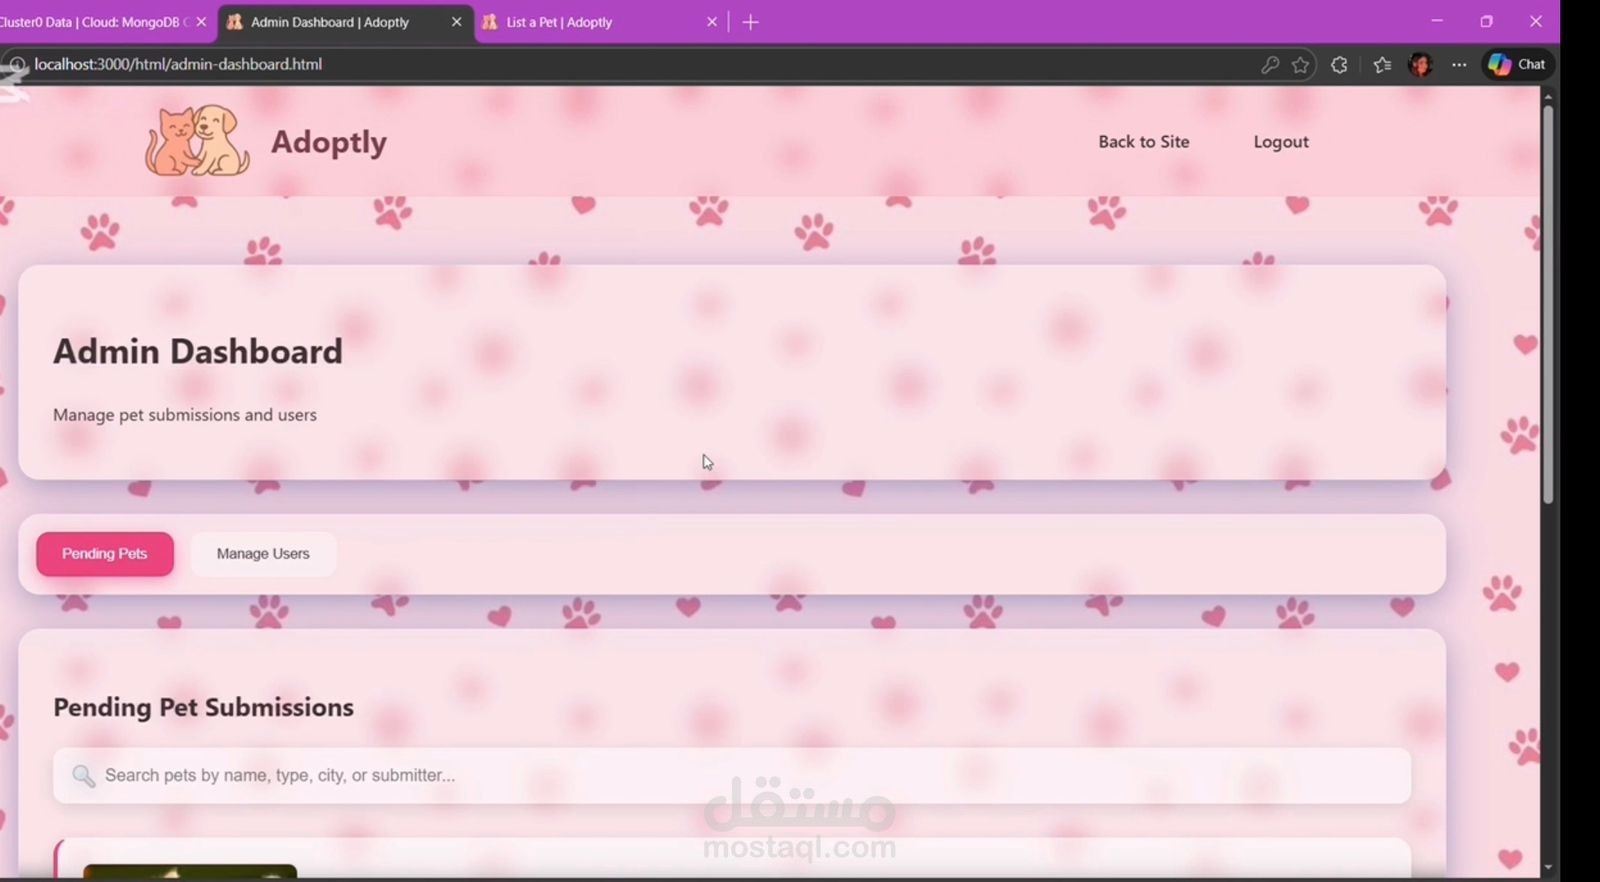Click the Admin Dashboard heading
This screenshot has height=882, width=1600.
(x=198, y=352)
